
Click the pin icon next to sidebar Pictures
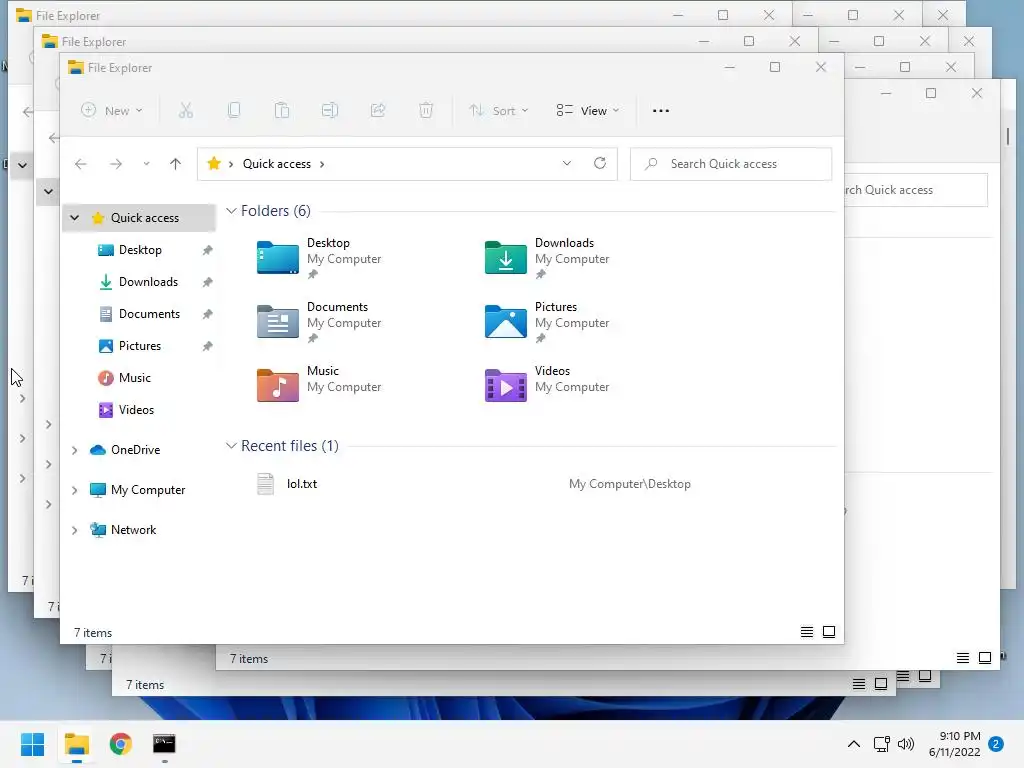[208, 346]
